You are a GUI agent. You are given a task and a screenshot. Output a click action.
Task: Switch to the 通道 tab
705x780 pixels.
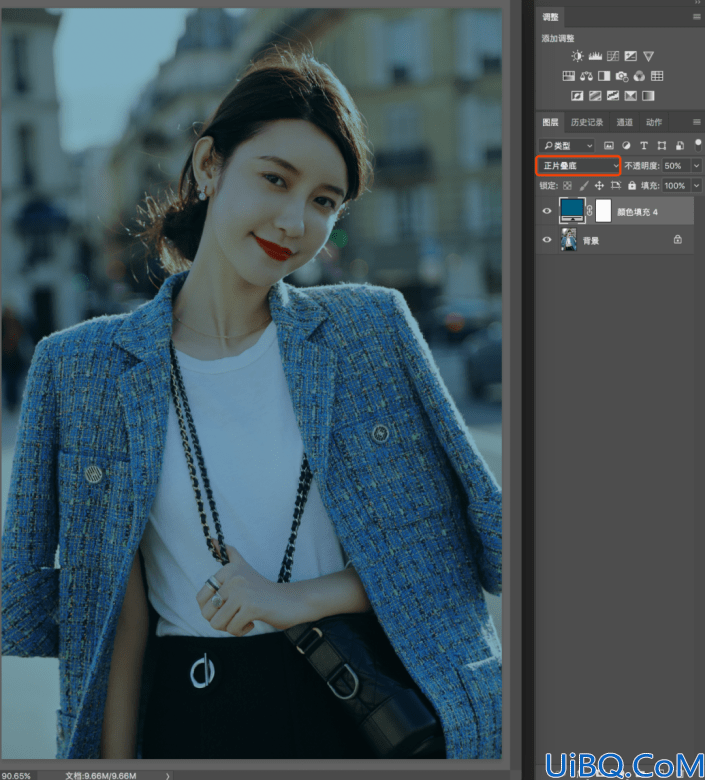(624, 122)
